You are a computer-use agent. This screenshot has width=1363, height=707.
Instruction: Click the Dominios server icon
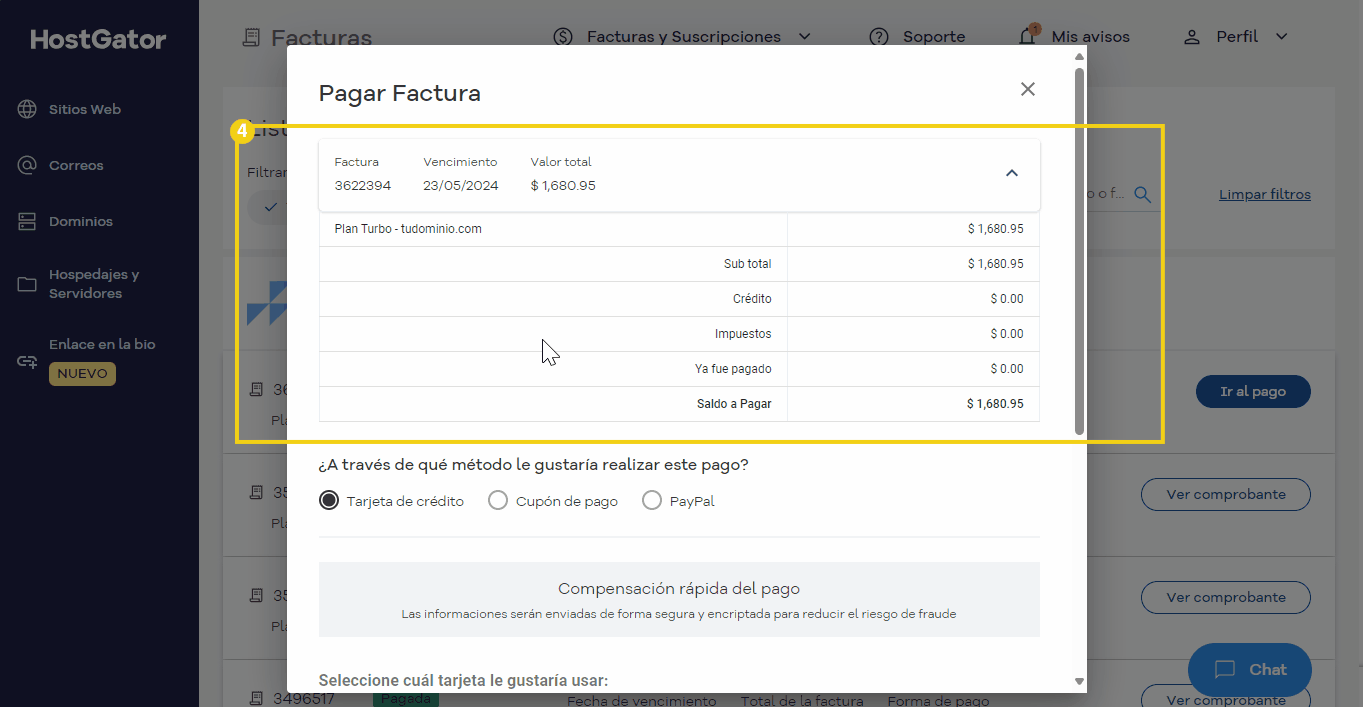point(27,221)
